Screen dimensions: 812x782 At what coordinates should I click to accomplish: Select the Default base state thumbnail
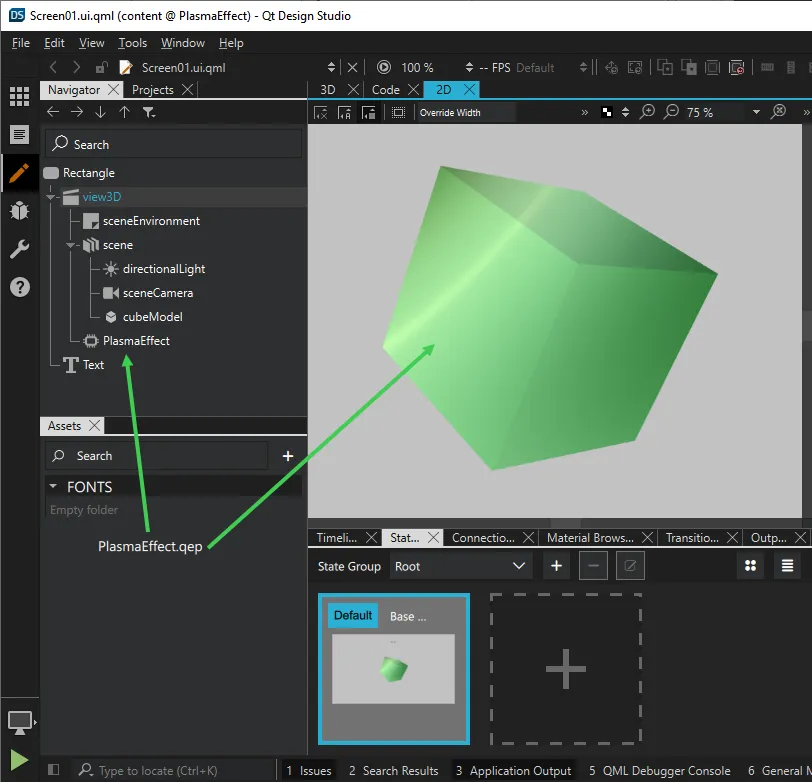click(393, 669)
